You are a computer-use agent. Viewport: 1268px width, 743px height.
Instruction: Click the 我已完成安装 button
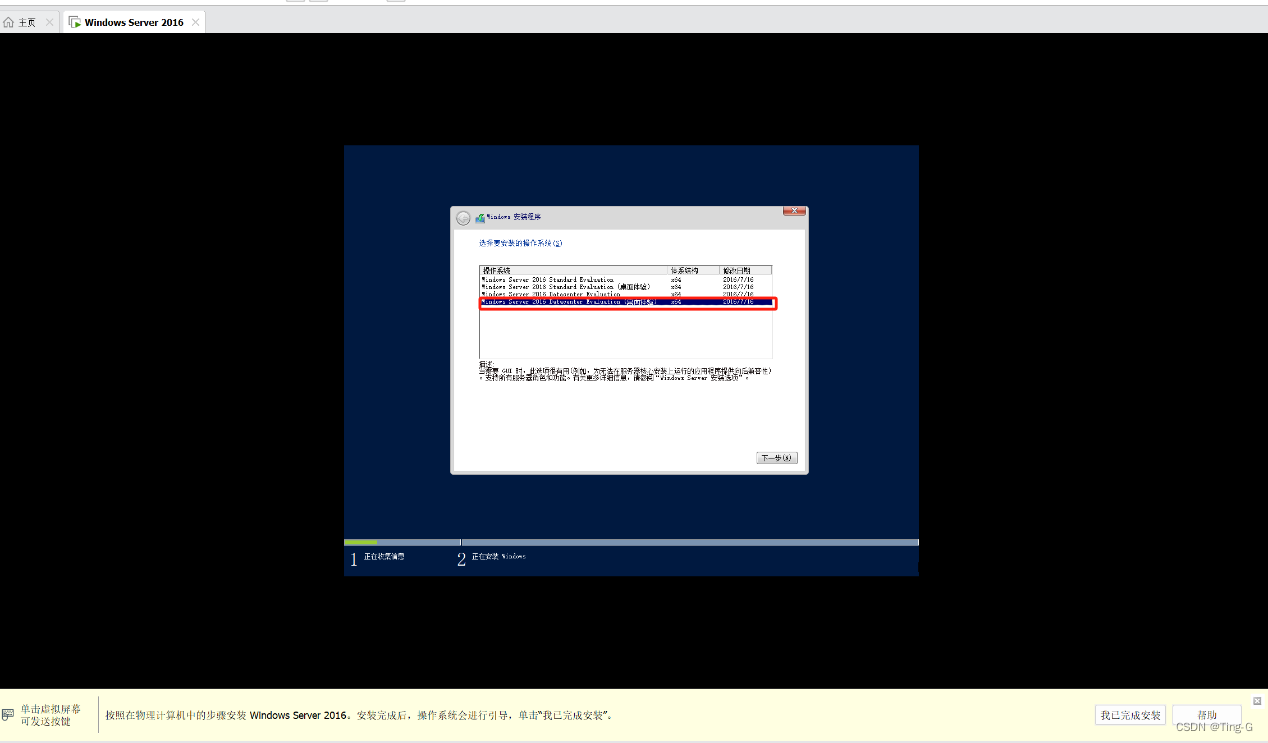tap(1130, 715)
